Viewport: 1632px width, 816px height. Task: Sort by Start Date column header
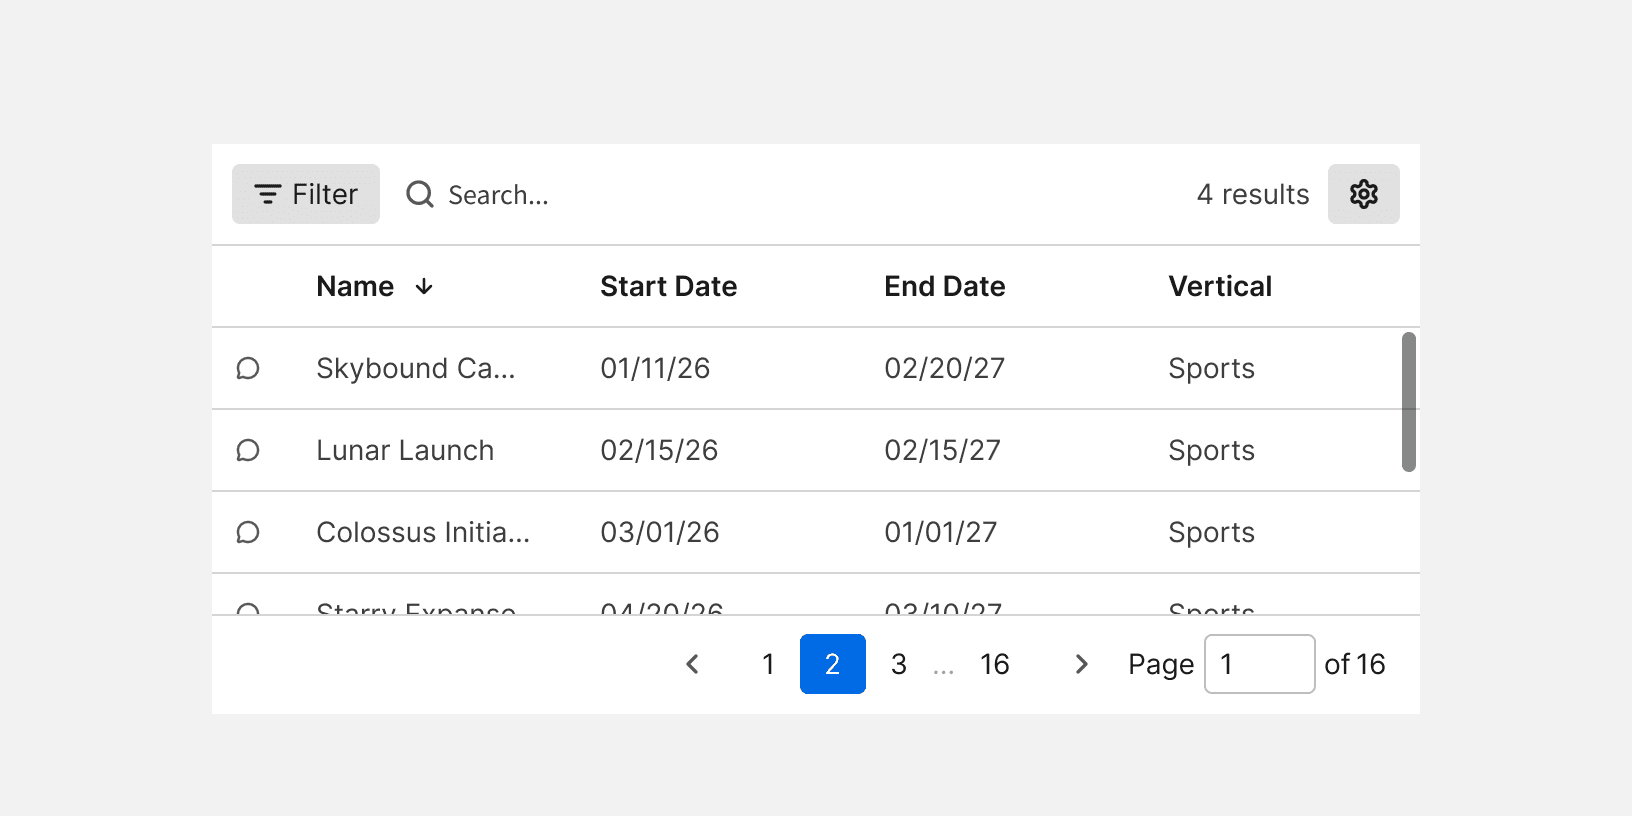click(668, 287)
